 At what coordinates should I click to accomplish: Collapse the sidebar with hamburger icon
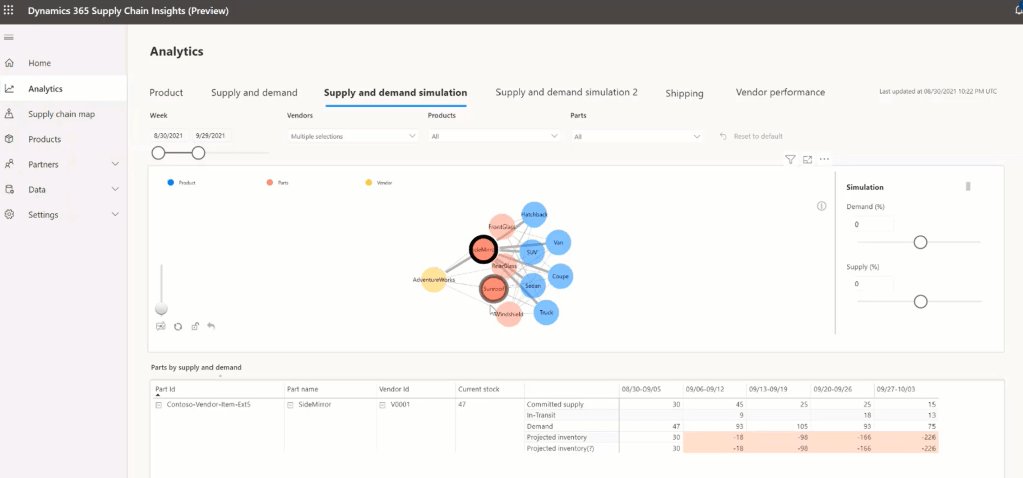click(9, 38)
